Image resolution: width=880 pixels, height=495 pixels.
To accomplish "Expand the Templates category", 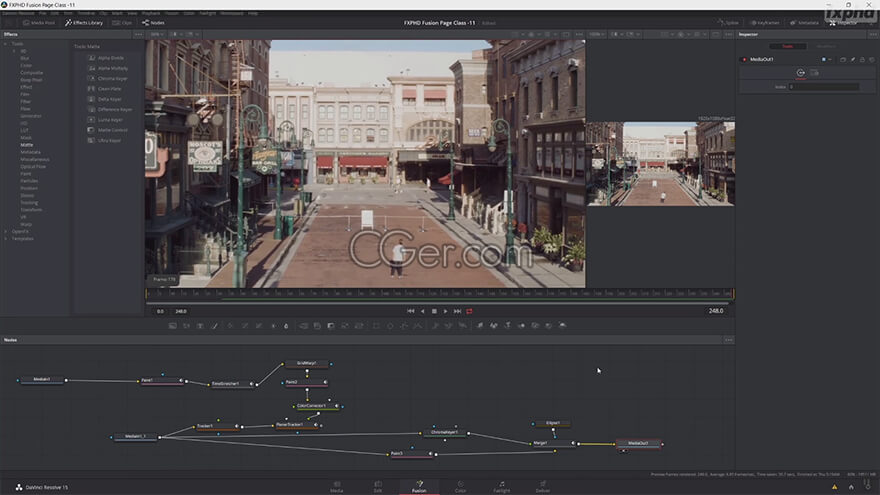I will coord(6,239).
